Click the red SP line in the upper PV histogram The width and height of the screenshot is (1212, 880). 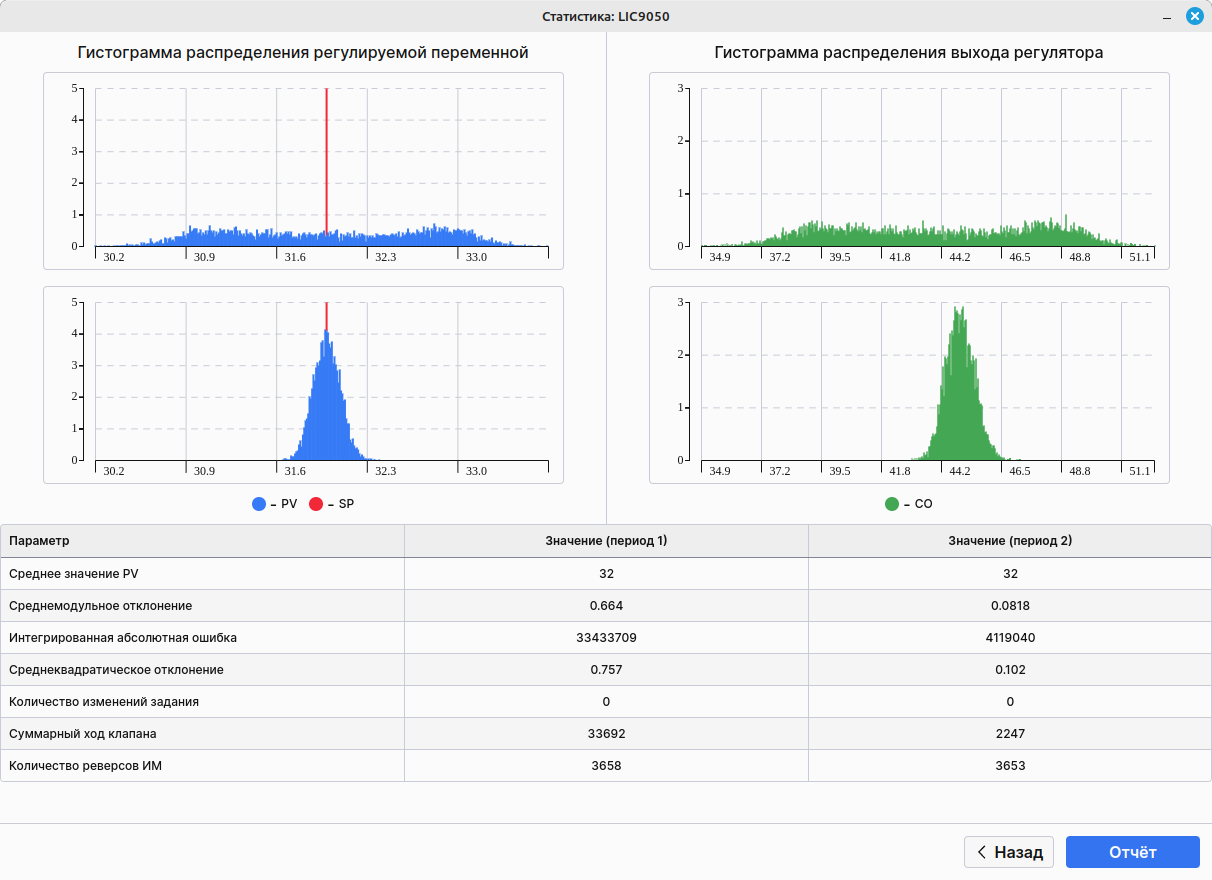pos(326,160)
